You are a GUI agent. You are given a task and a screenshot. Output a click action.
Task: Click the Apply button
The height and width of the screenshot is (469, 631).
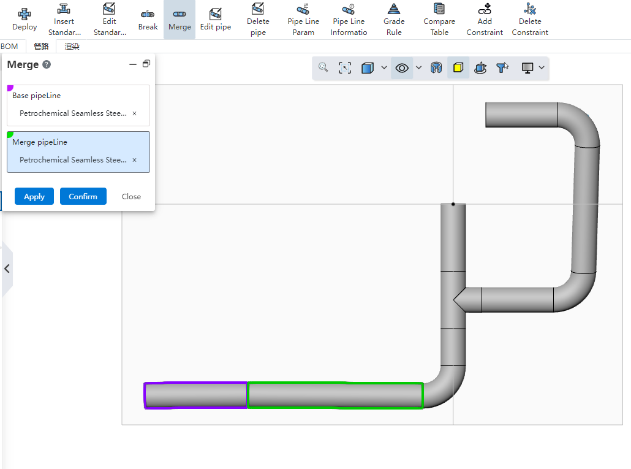tap(34, 196)
